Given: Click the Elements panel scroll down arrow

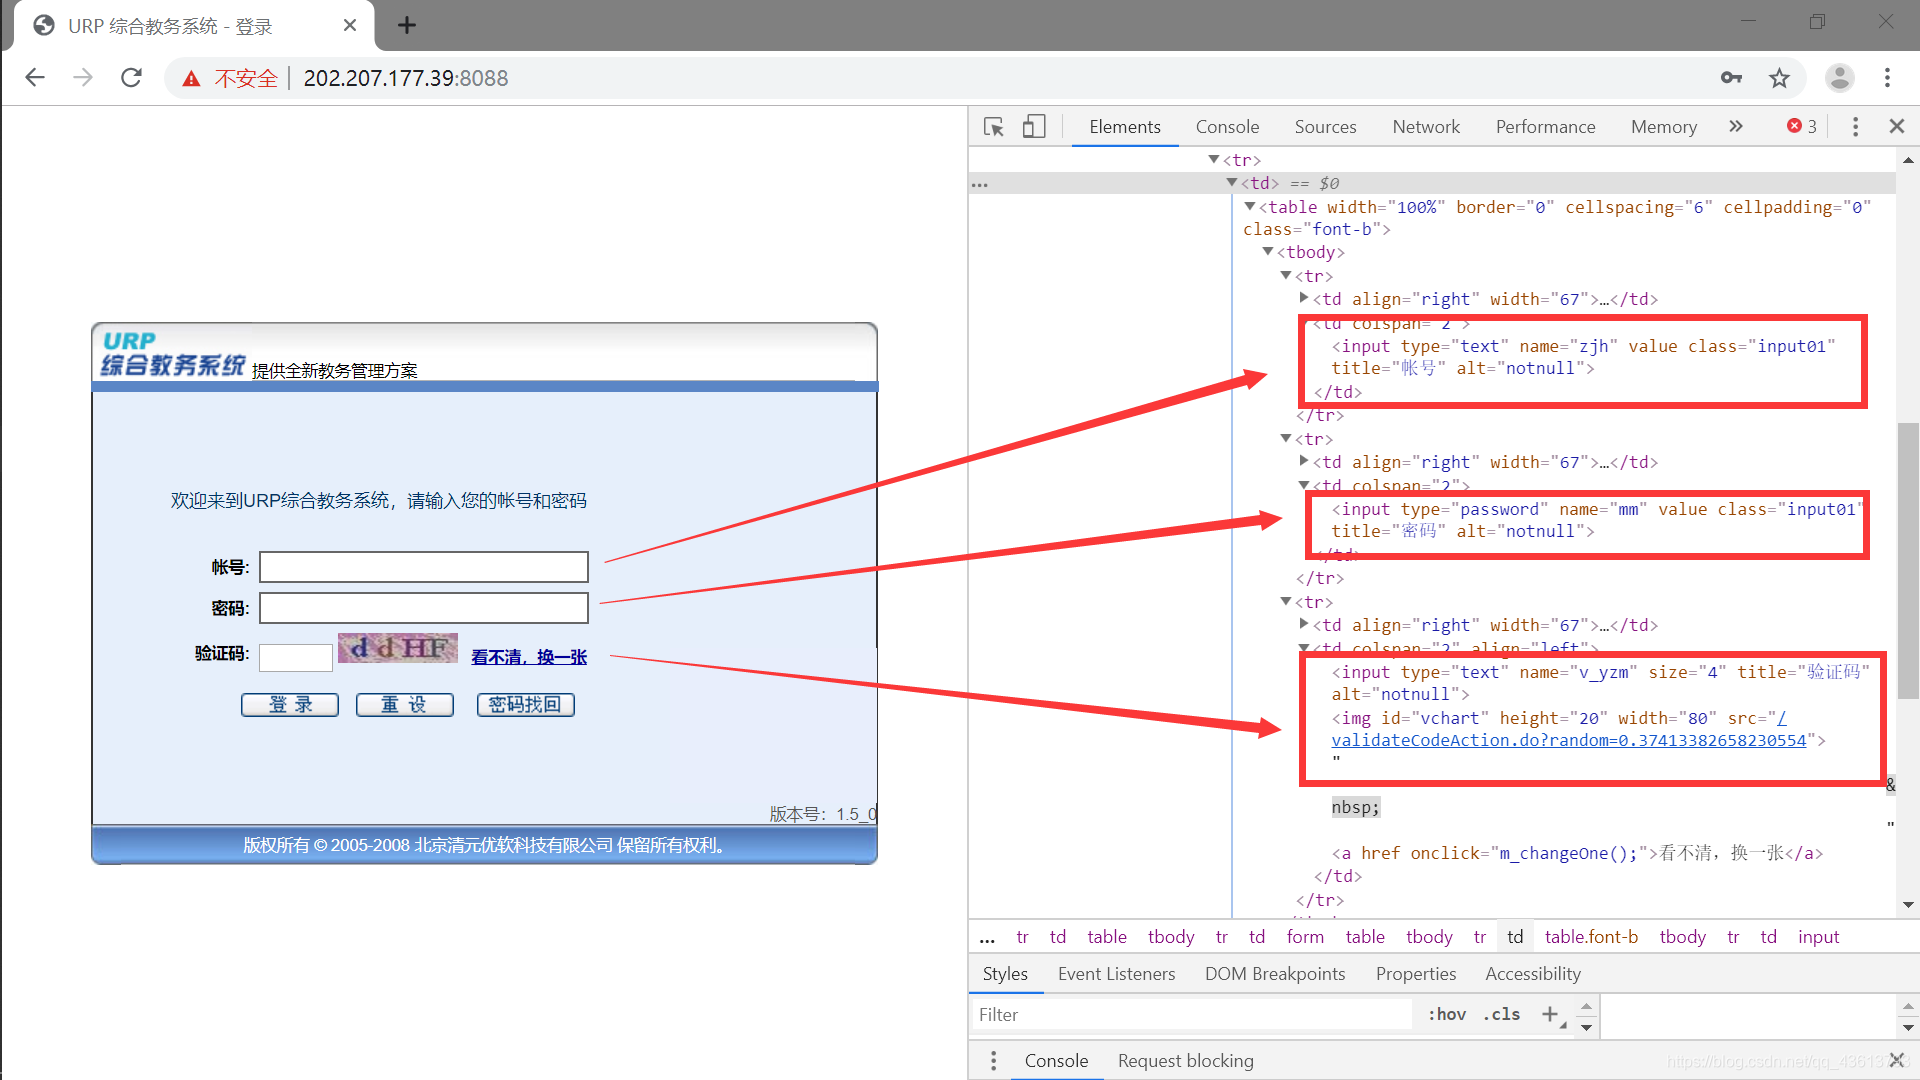Looking at the screenshot, I should coord(1908,905).
